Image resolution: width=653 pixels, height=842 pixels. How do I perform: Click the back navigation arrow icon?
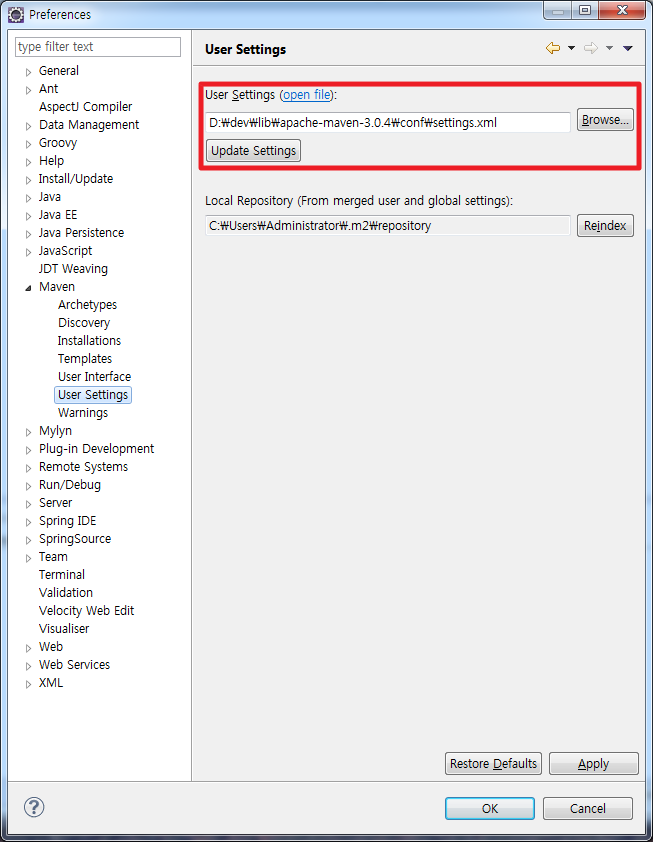point(553,48)
